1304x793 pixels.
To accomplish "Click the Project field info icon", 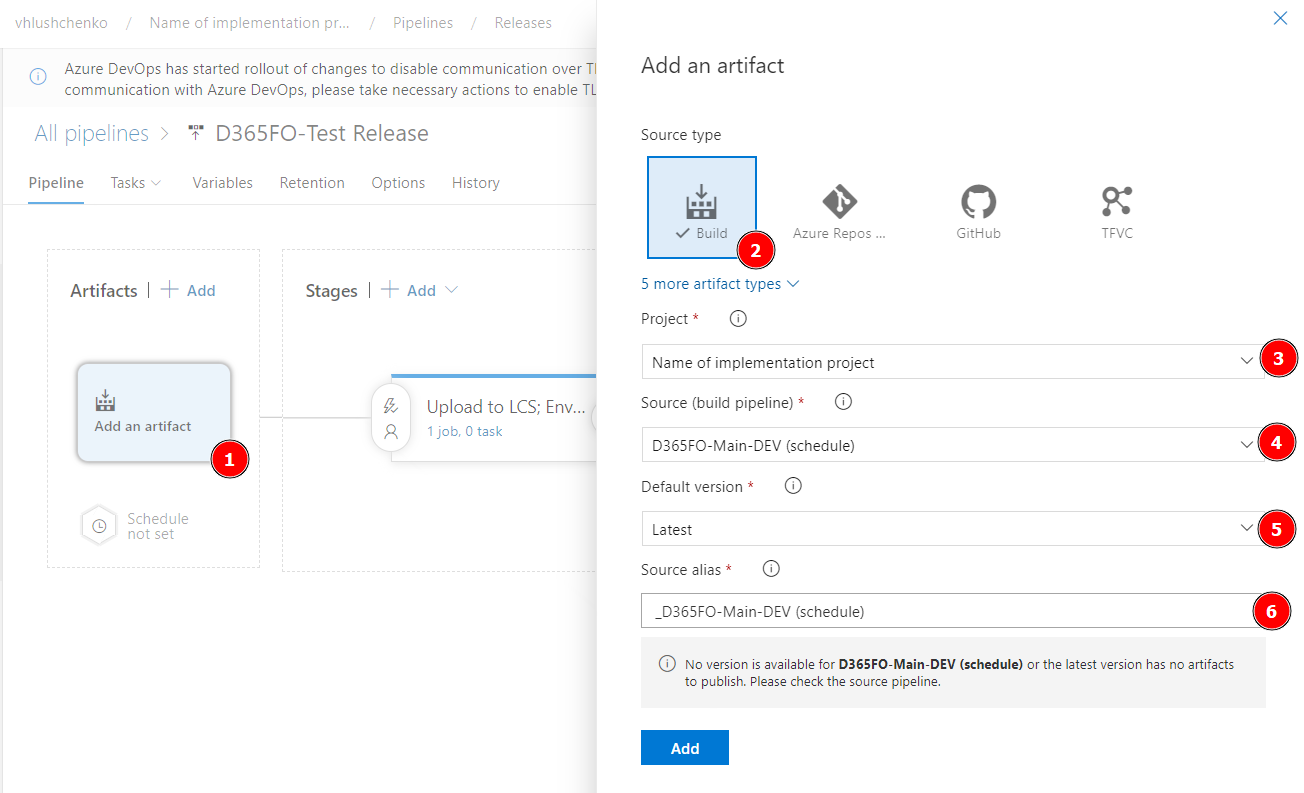I will [x=738, y=319].
